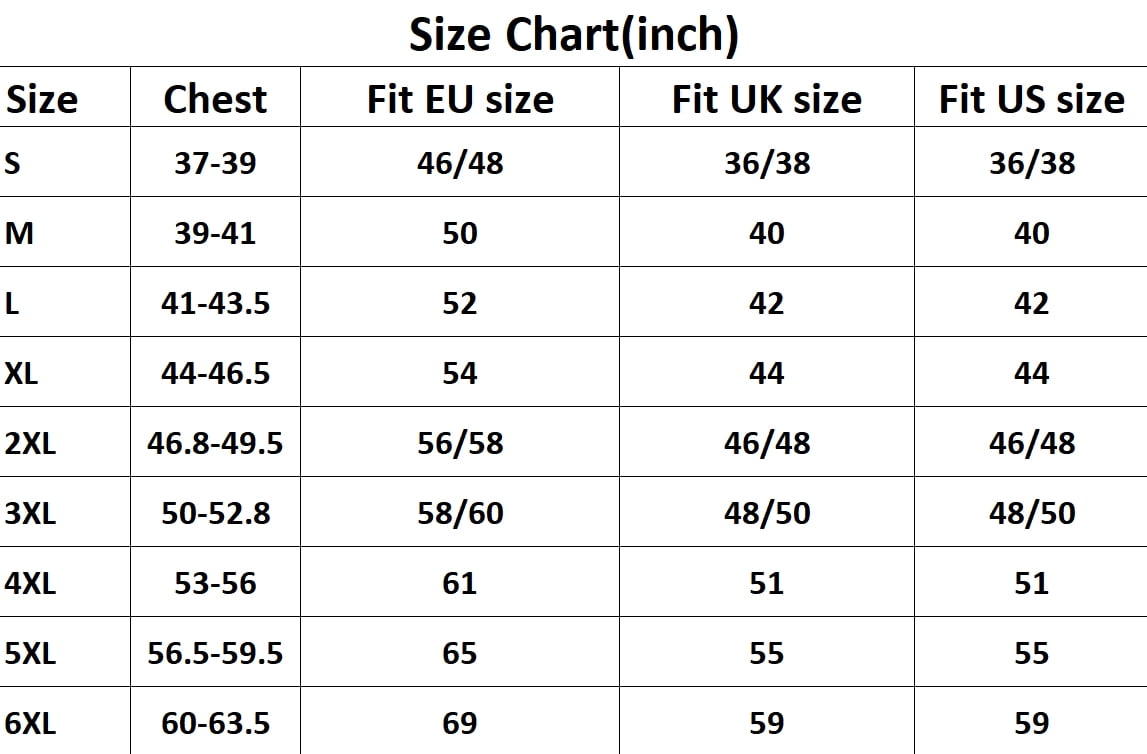The width and height of the screenshot is (1147, 754).
Task: Click chest value 41-43.5
Action: (x=215, y=303)
